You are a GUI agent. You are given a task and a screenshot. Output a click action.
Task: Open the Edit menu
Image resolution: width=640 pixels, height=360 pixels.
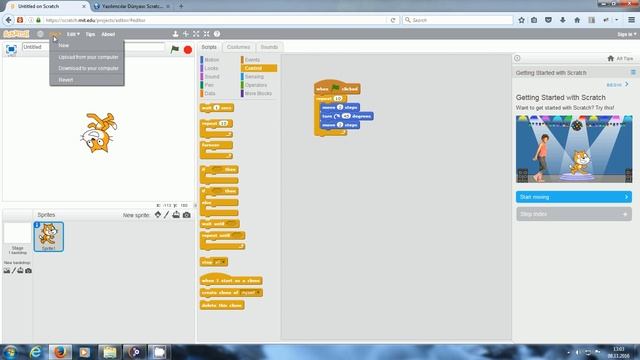pyautogui.click(x=73, y=34)
